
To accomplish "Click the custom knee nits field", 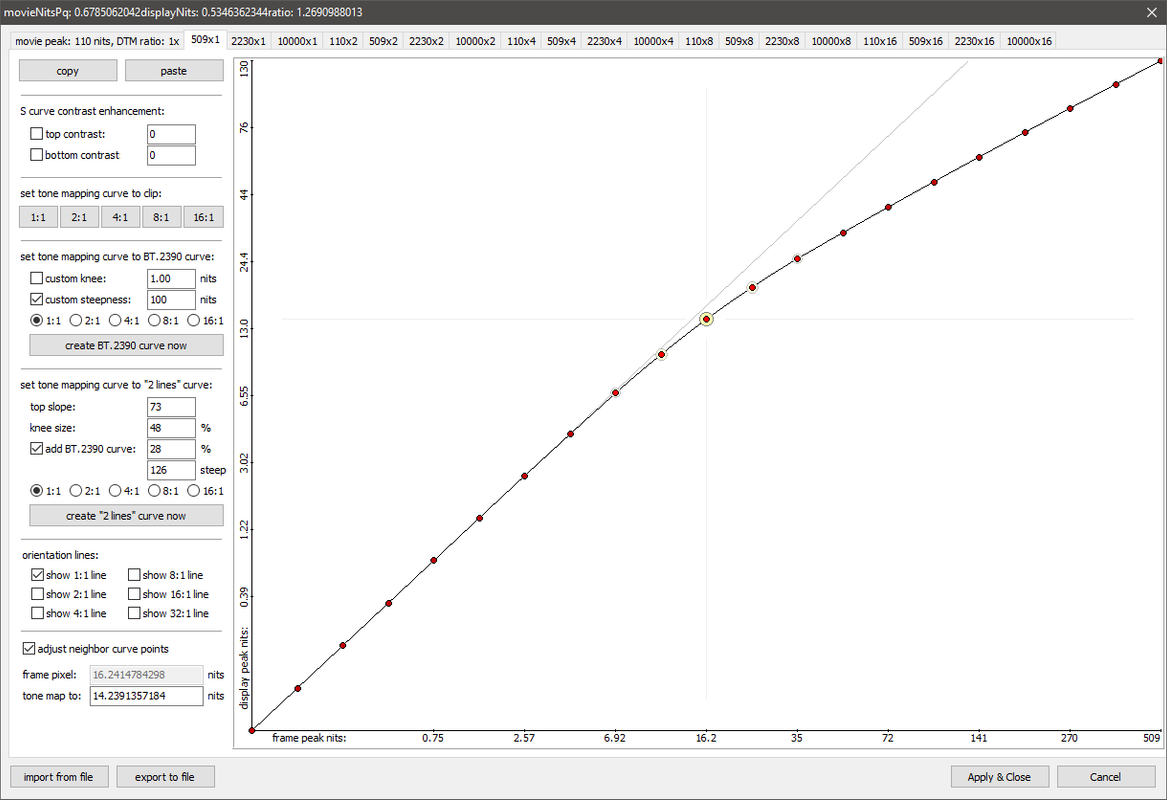I will click(x=171, y=278).
